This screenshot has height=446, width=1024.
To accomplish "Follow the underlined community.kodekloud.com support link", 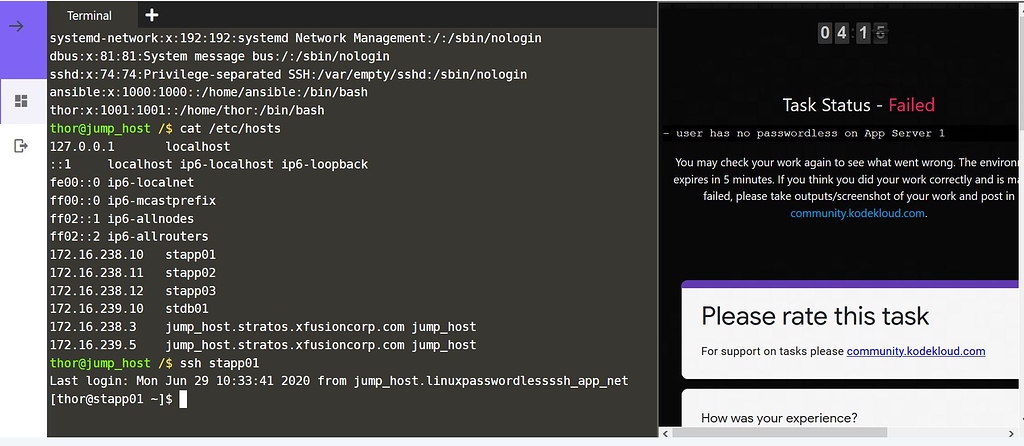I will 916,351.
